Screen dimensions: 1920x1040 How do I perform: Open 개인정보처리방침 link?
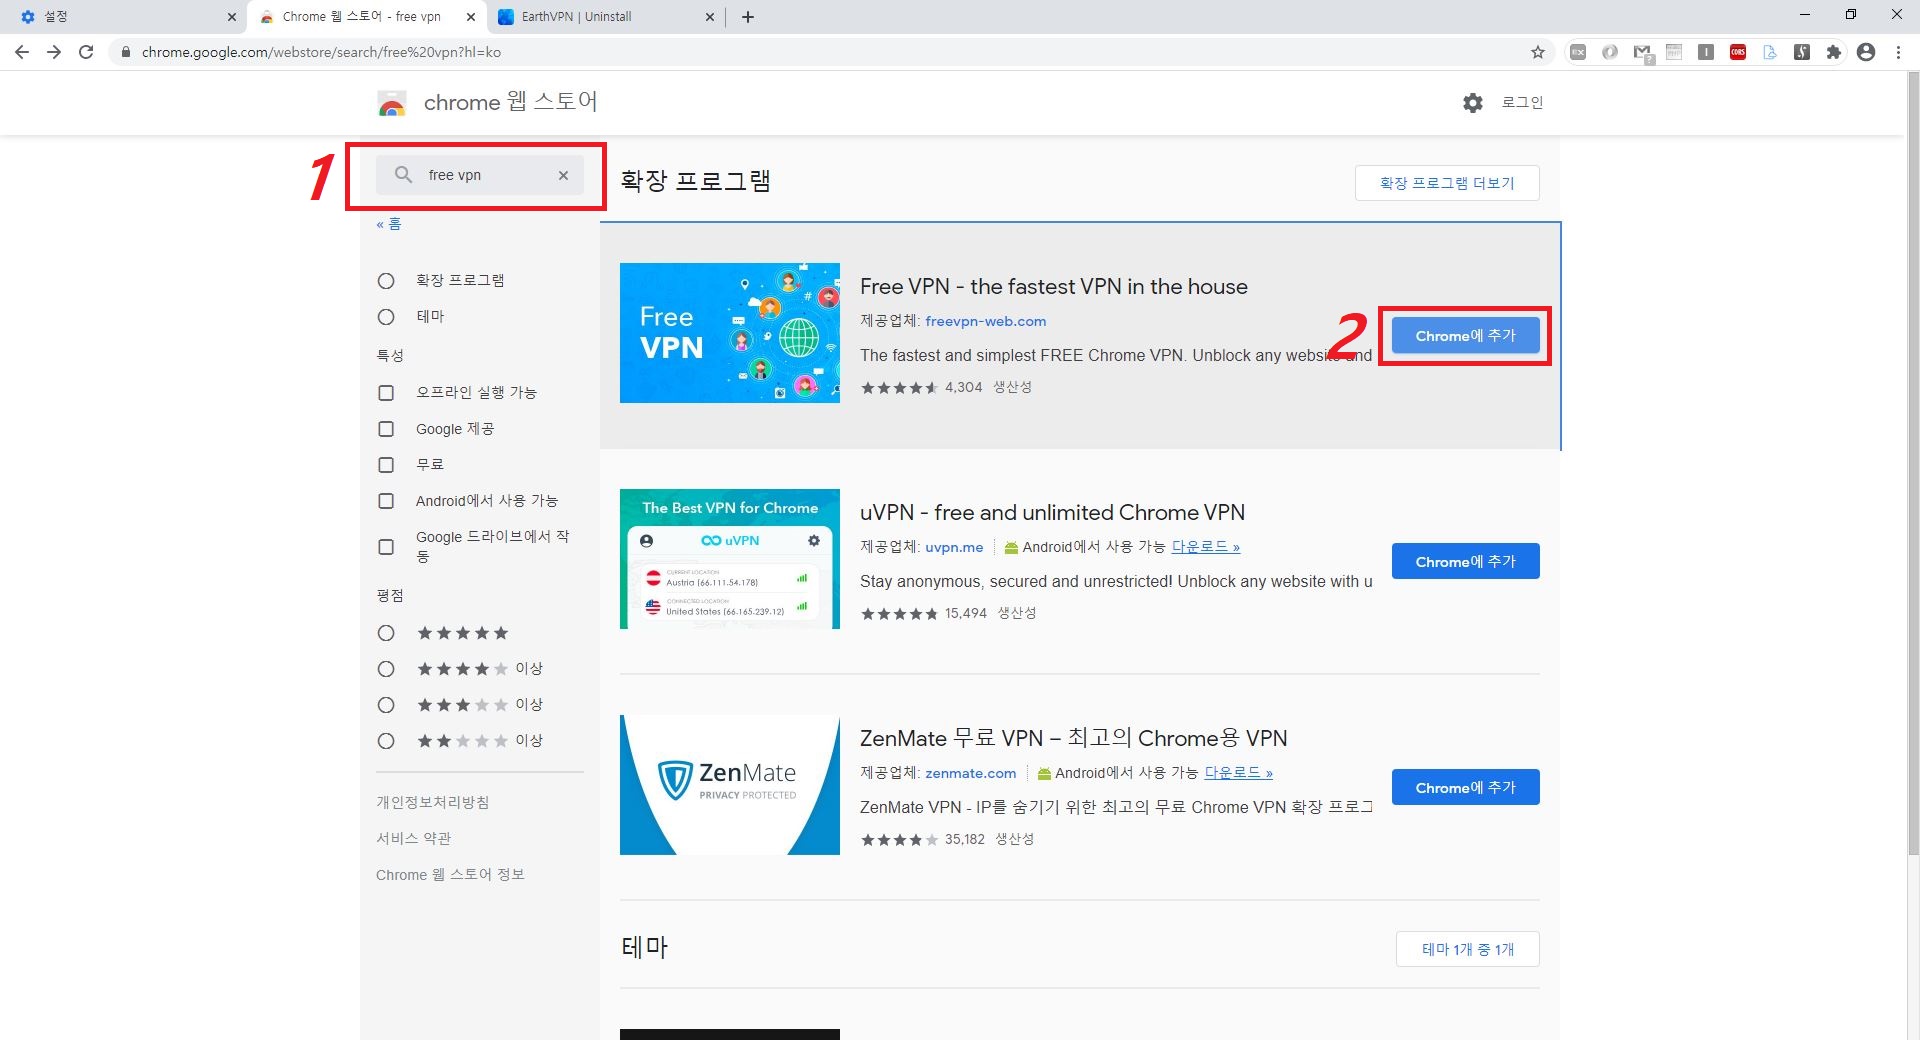click(x=432, y=802)
